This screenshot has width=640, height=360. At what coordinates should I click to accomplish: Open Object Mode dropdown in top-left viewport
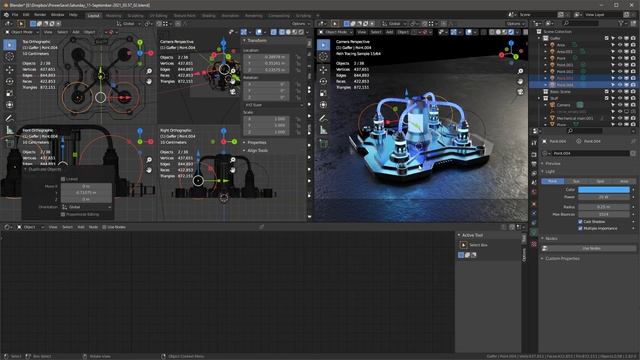(22, 32)
